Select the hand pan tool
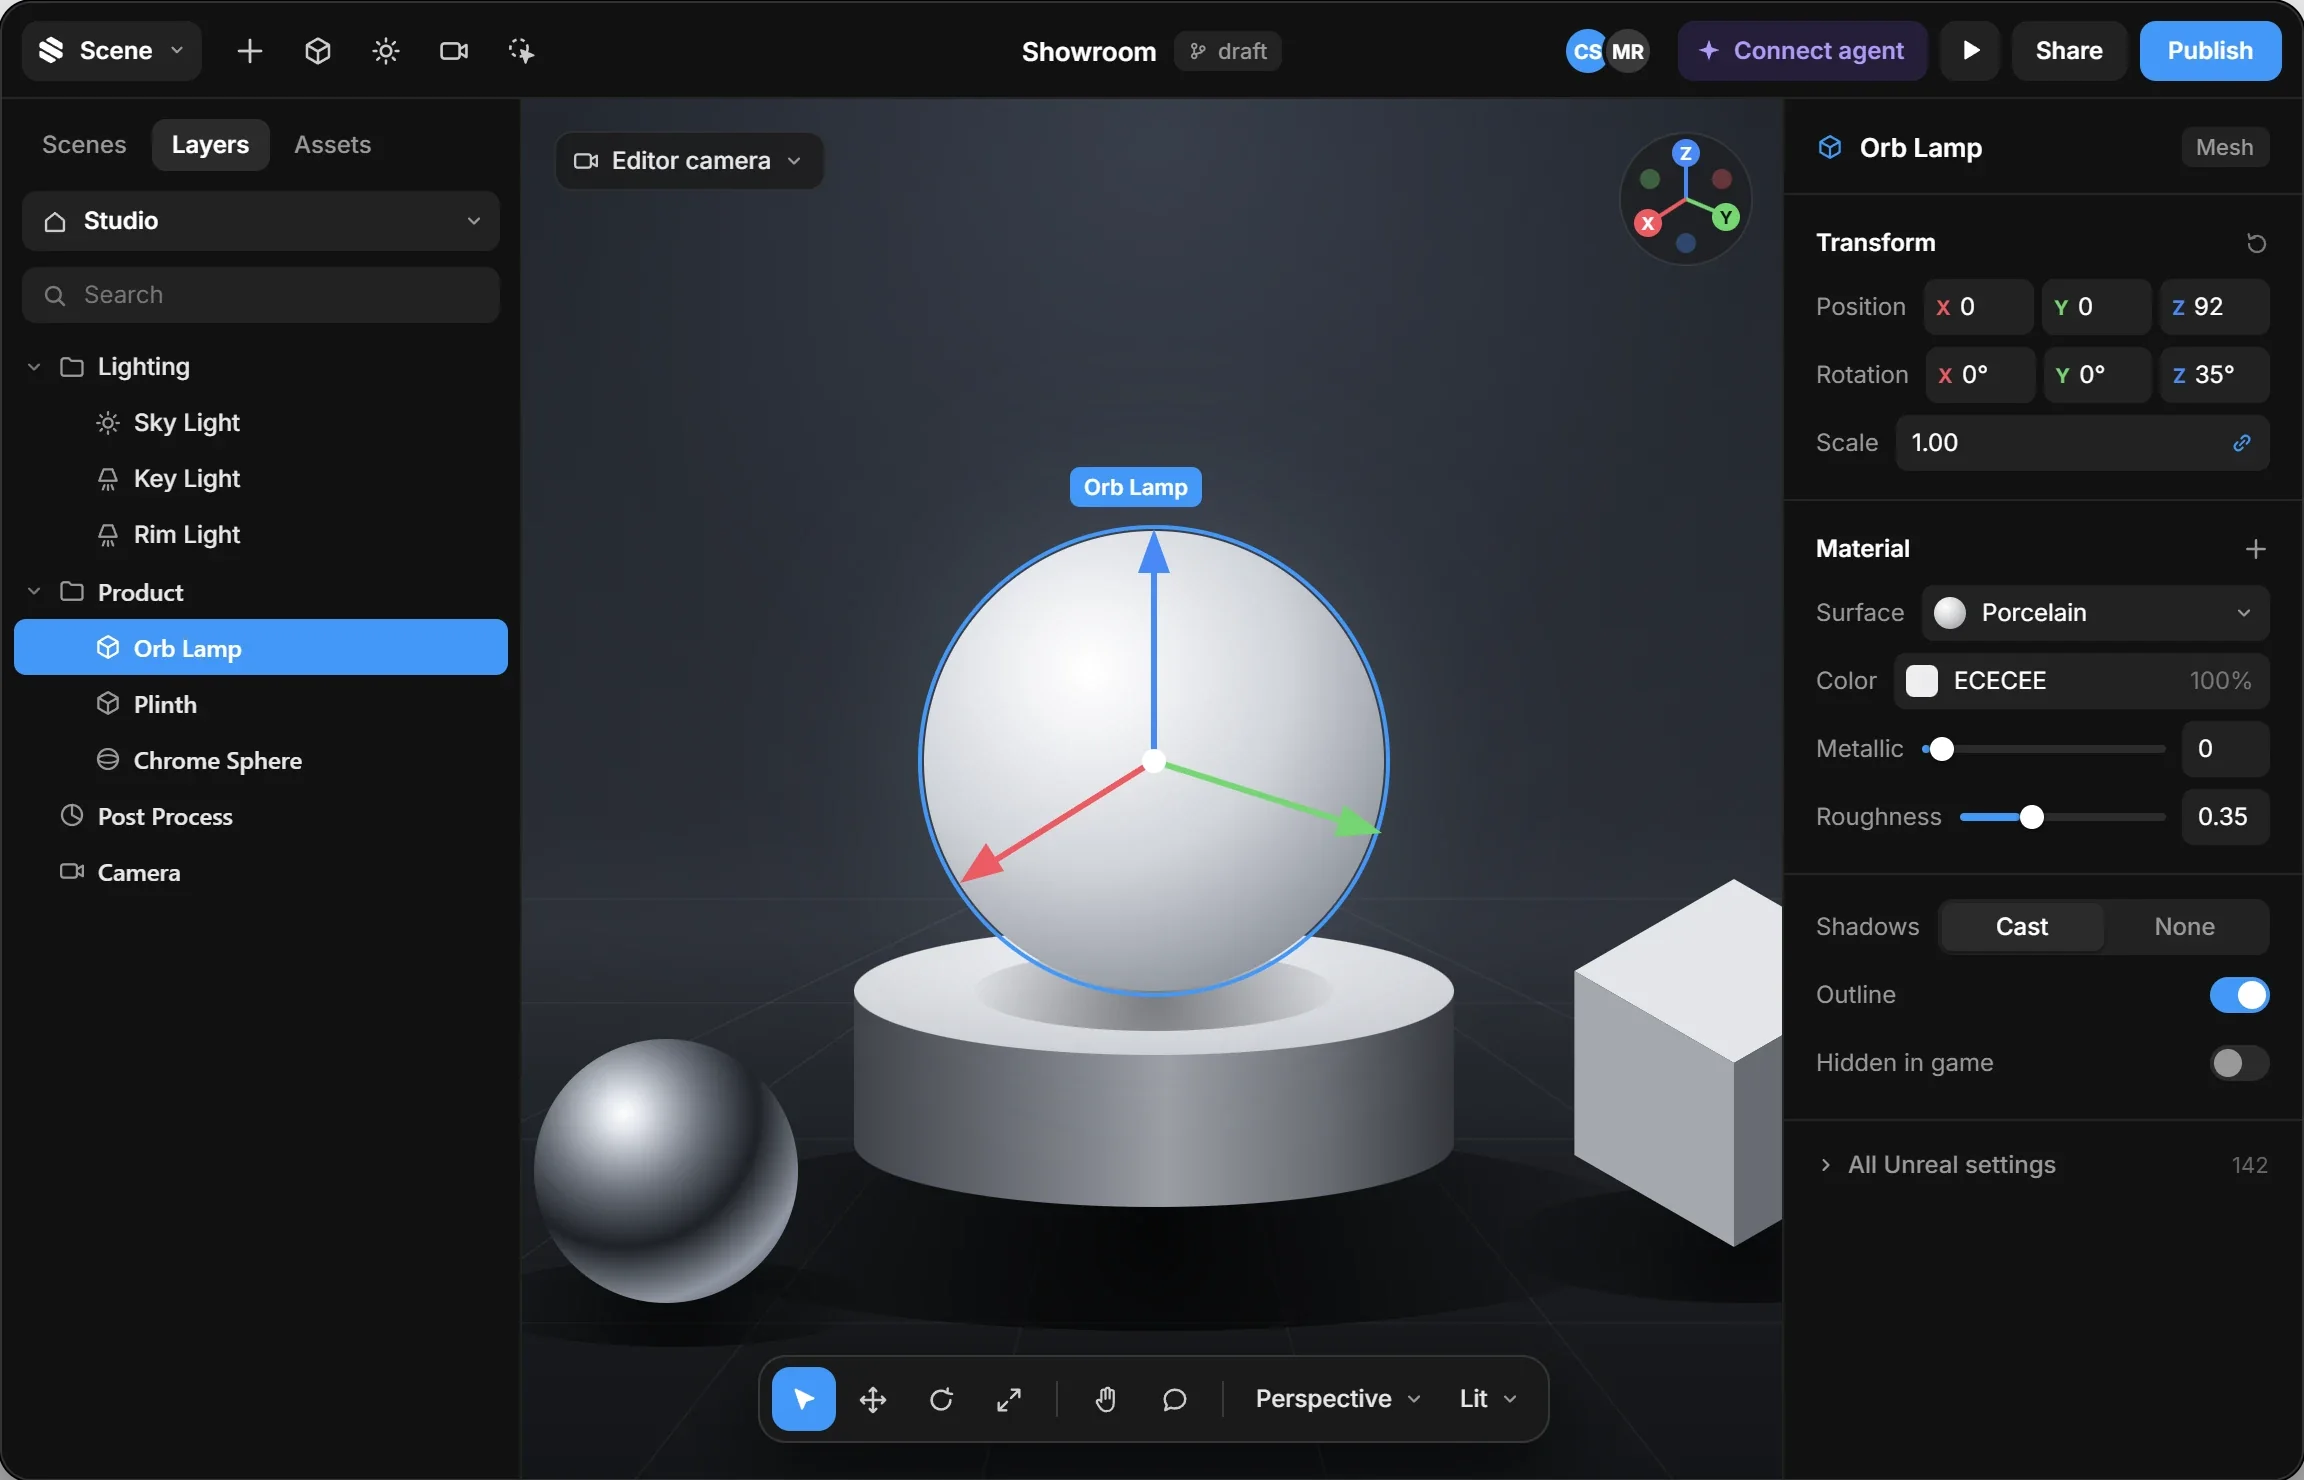The image size is (2304, 1480). point(1105,1399)
